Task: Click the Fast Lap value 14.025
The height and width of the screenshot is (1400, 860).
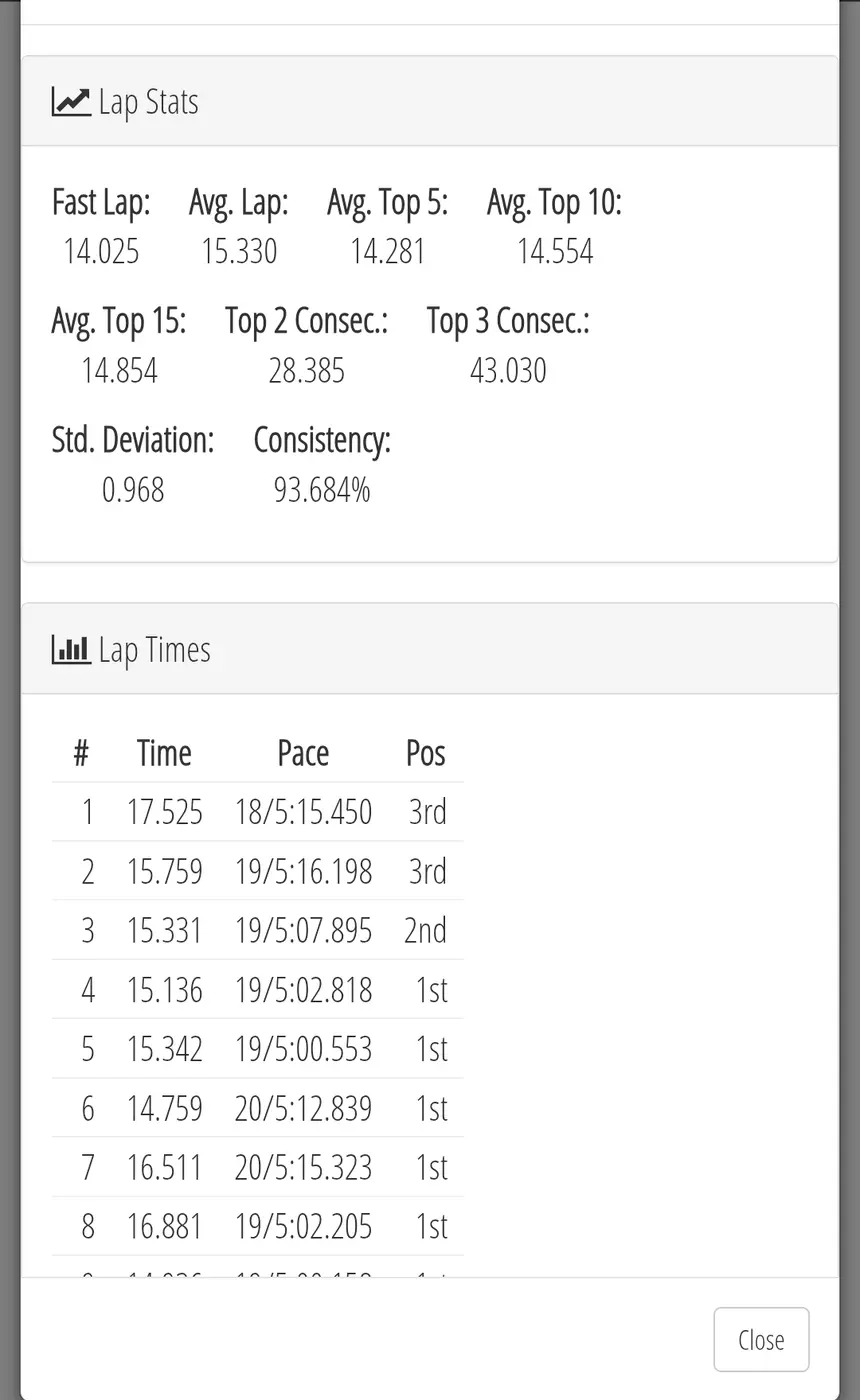Action: (x=101, y=251)
